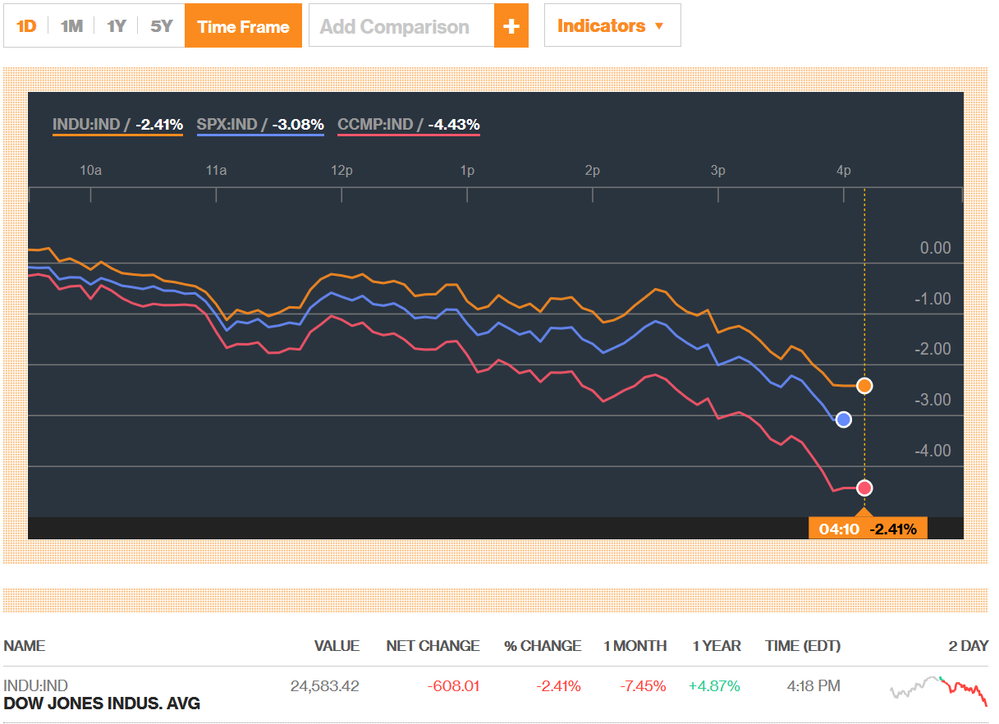Image resolution: width=999 pixels, height=724 pixels.
Task: Click the SPX:IND legend label
Action: (x=260, y=124)
